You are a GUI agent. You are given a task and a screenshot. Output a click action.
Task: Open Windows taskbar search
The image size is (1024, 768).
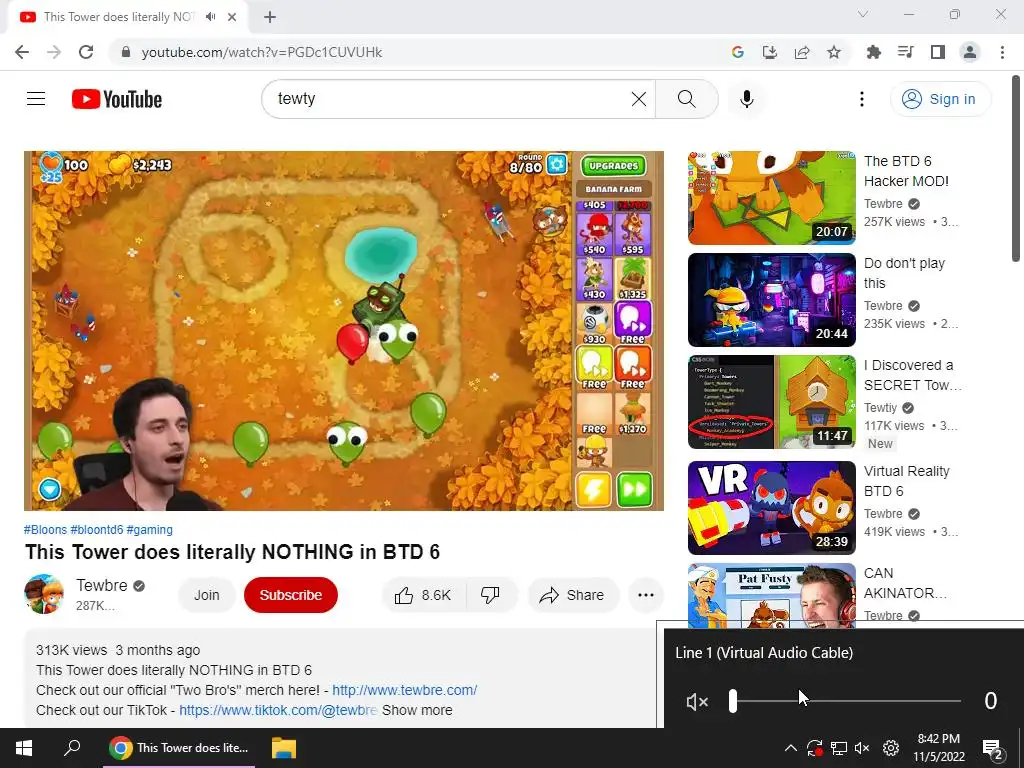[72, 748]
